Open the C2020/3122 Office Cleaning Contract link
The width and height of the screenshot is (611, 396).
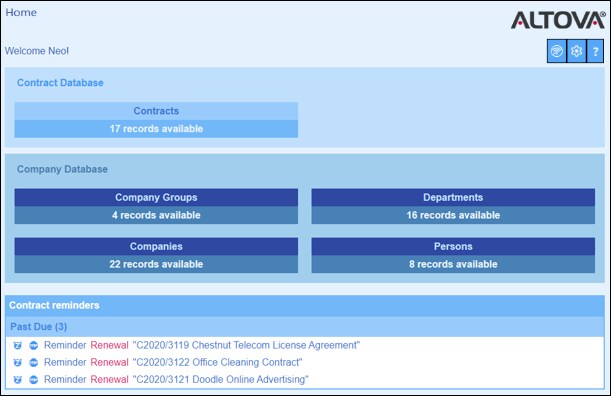tap(217, 362)
